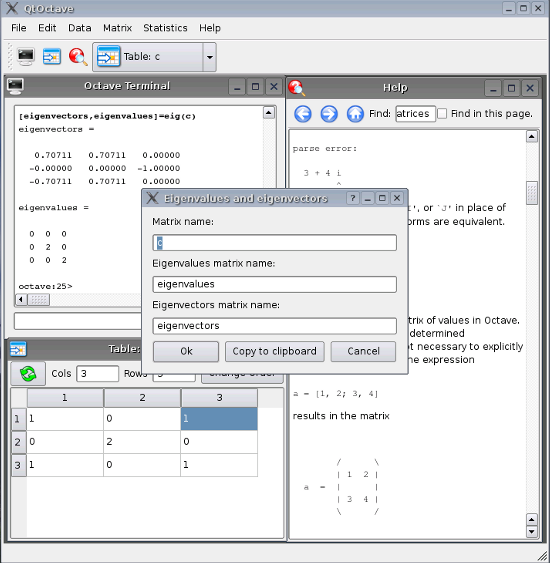Click the large Table: c button icon
The width and height of the screenshot is (550, 563).
click(x=108, y=57)
